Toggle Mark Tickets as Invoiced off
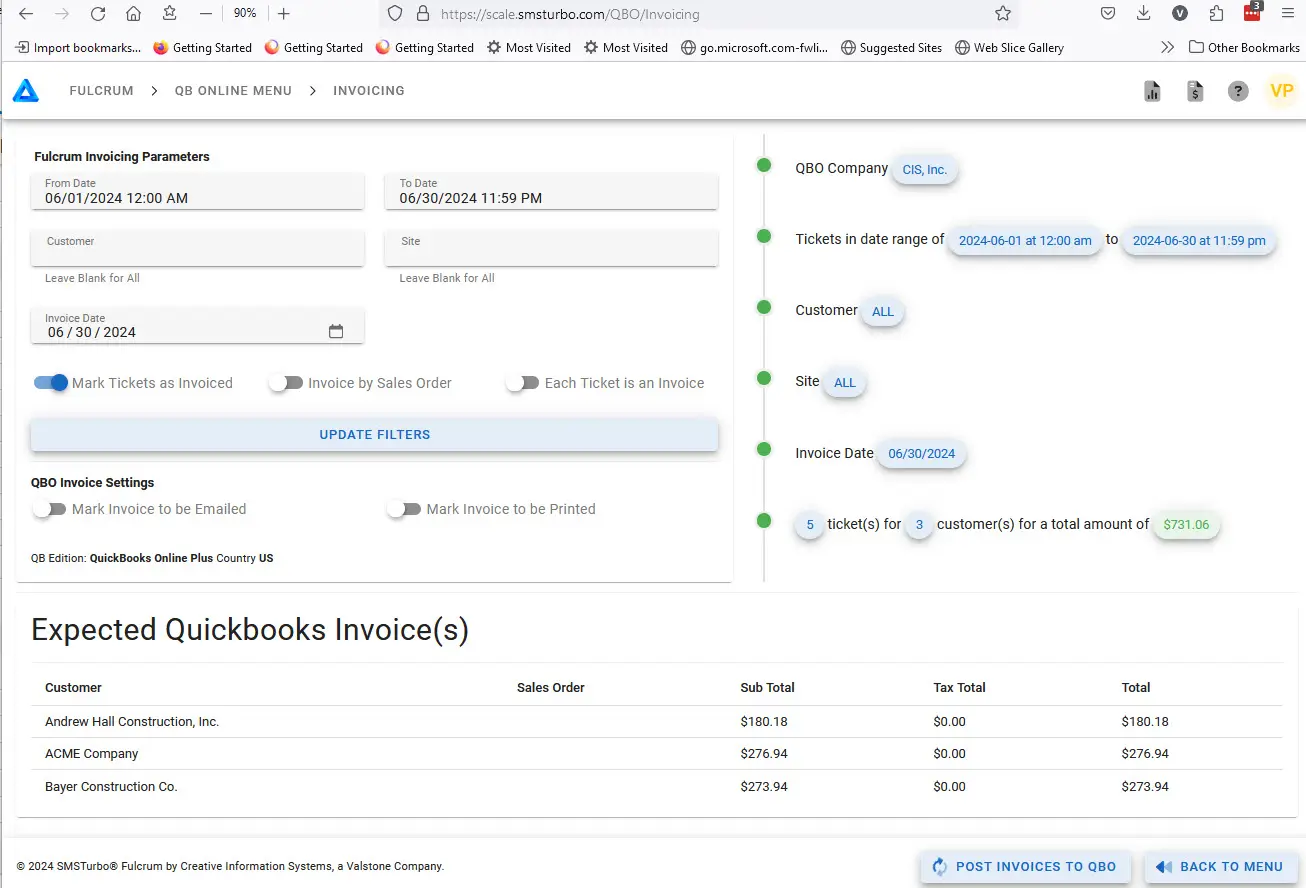 point(51,383)
